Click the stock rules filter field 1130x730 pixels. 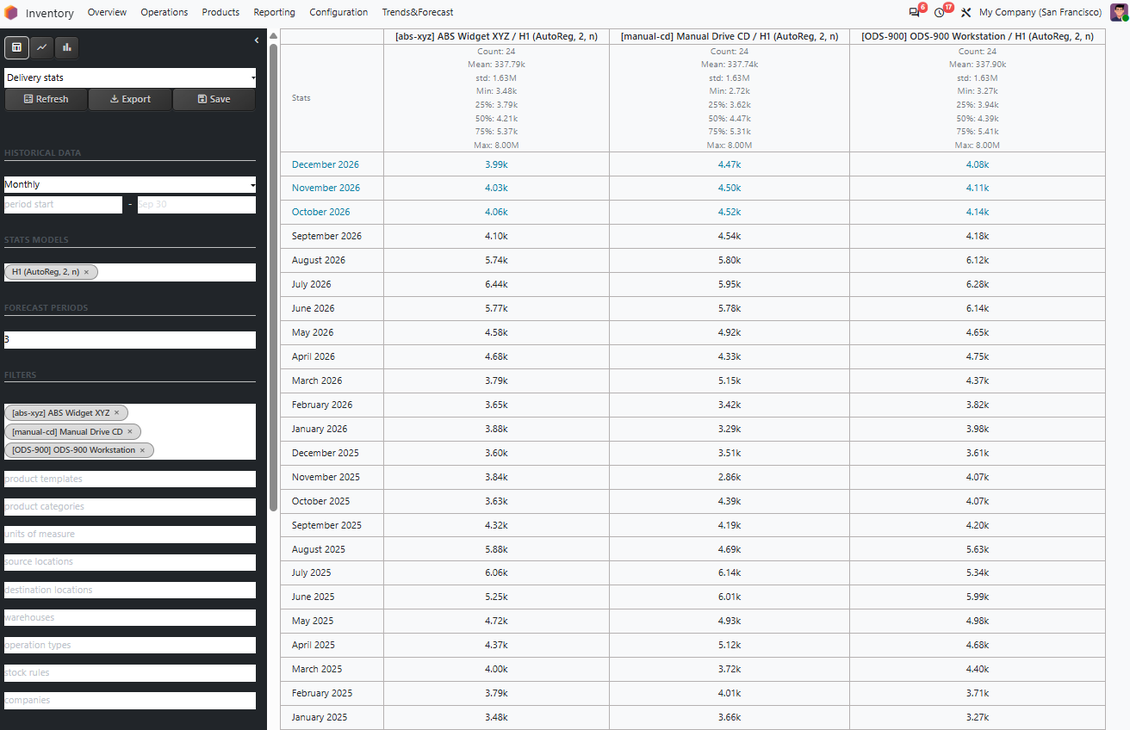pyautogui.click(x=130, y=673)
